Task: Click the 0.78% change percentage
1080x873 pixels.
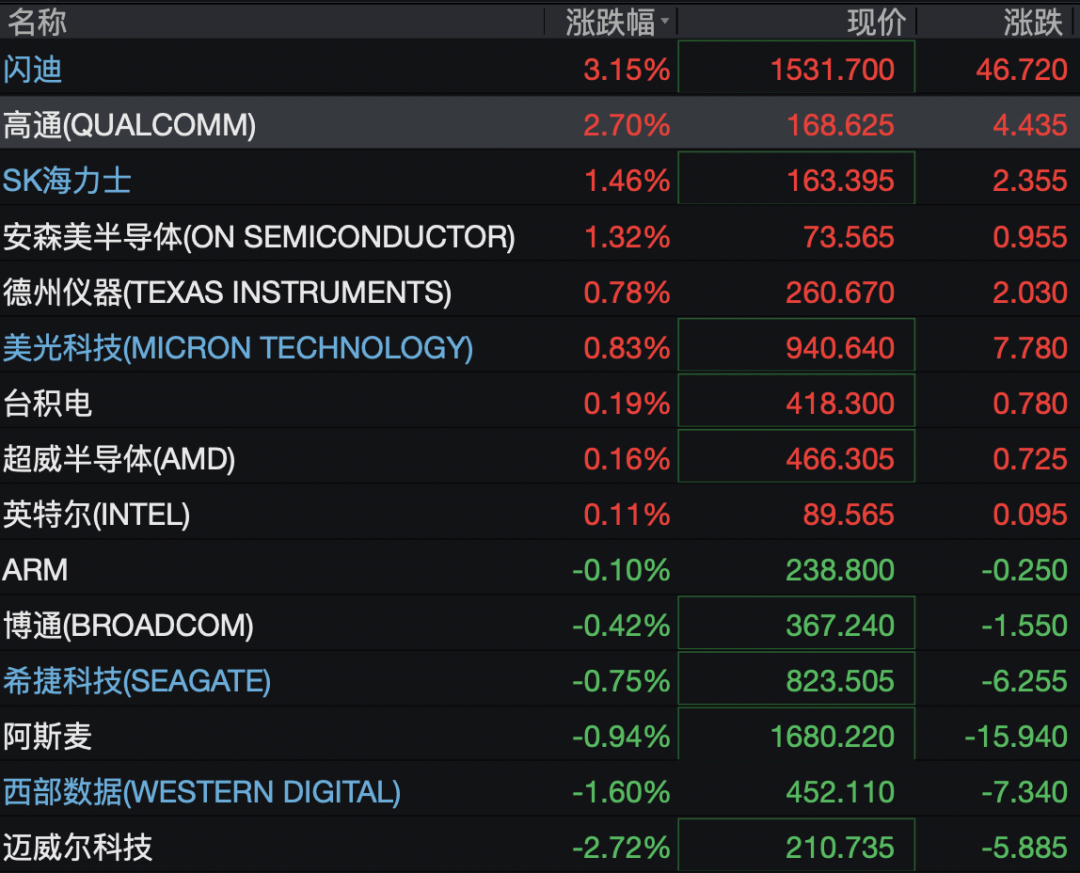Action: (627, 292)
